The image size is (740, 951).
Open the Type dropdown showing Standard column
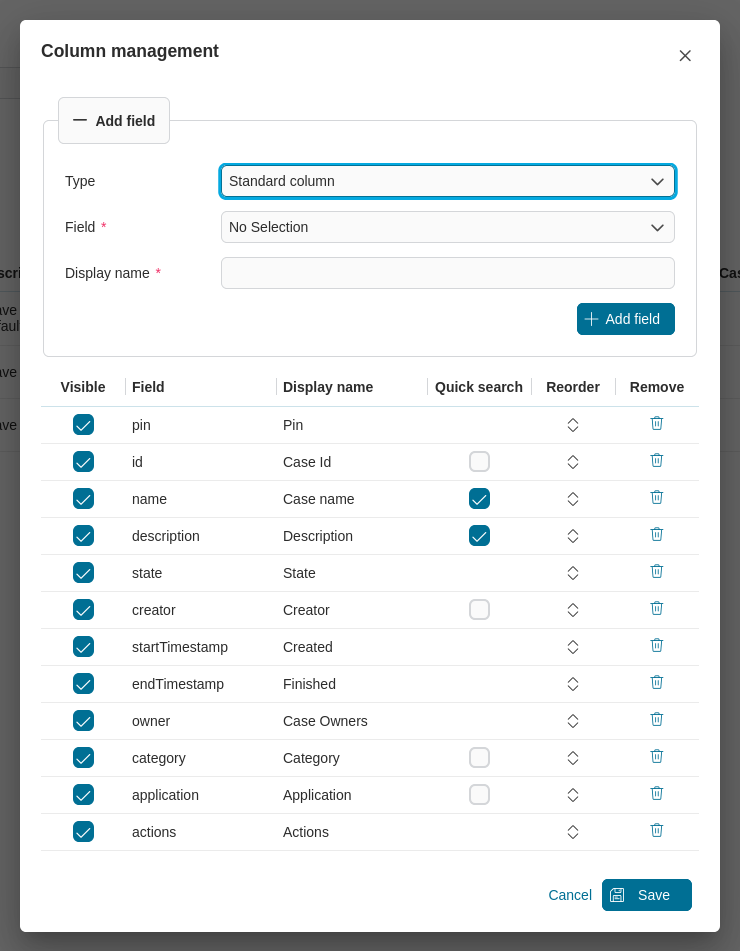[x=447, y=181]
